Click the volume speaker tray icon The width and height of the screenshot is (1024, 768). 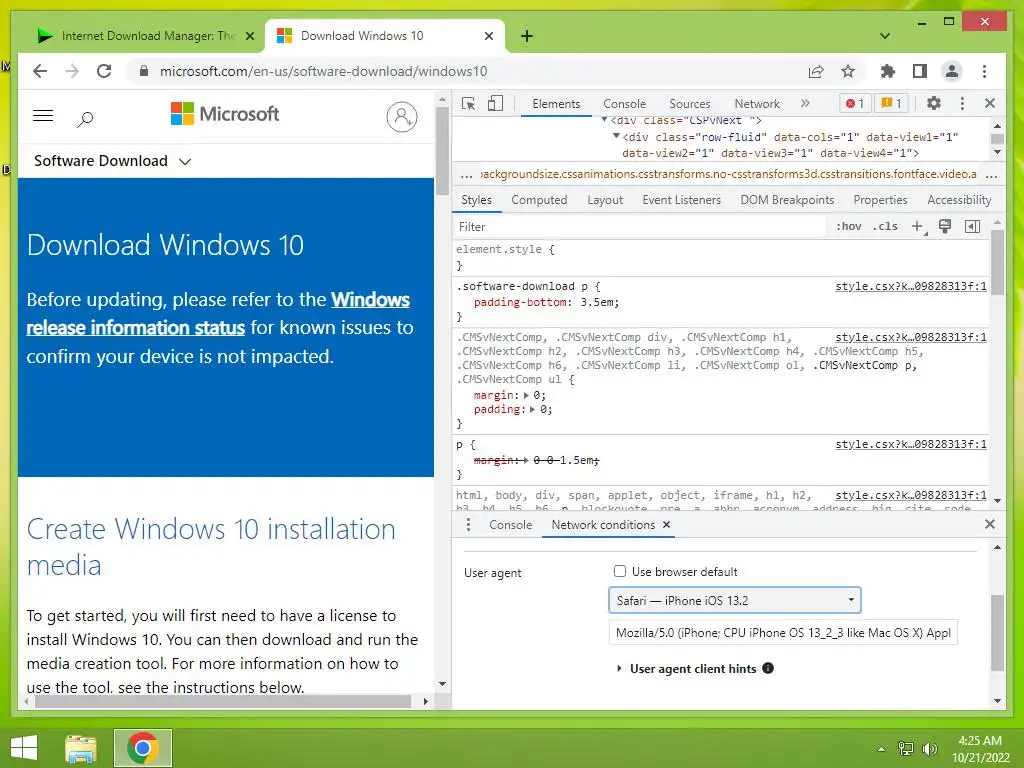tap(930, 748)
